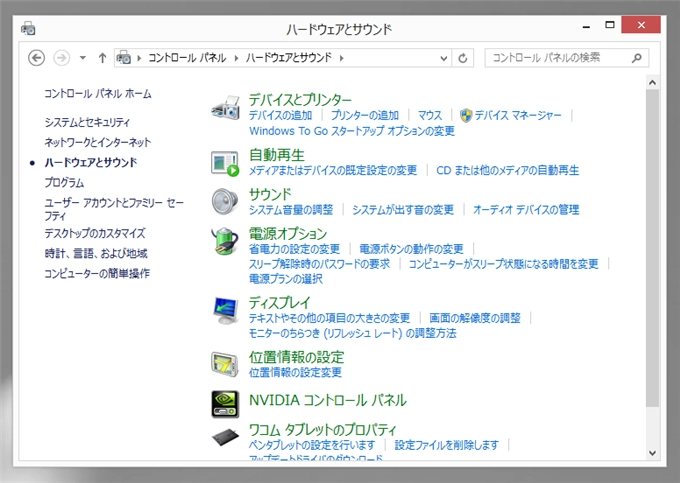Image resolution: width=680 pixels, height=483 pixels.
Task: Click 省電力の設定の変更 link
Action: coord(294,249)
